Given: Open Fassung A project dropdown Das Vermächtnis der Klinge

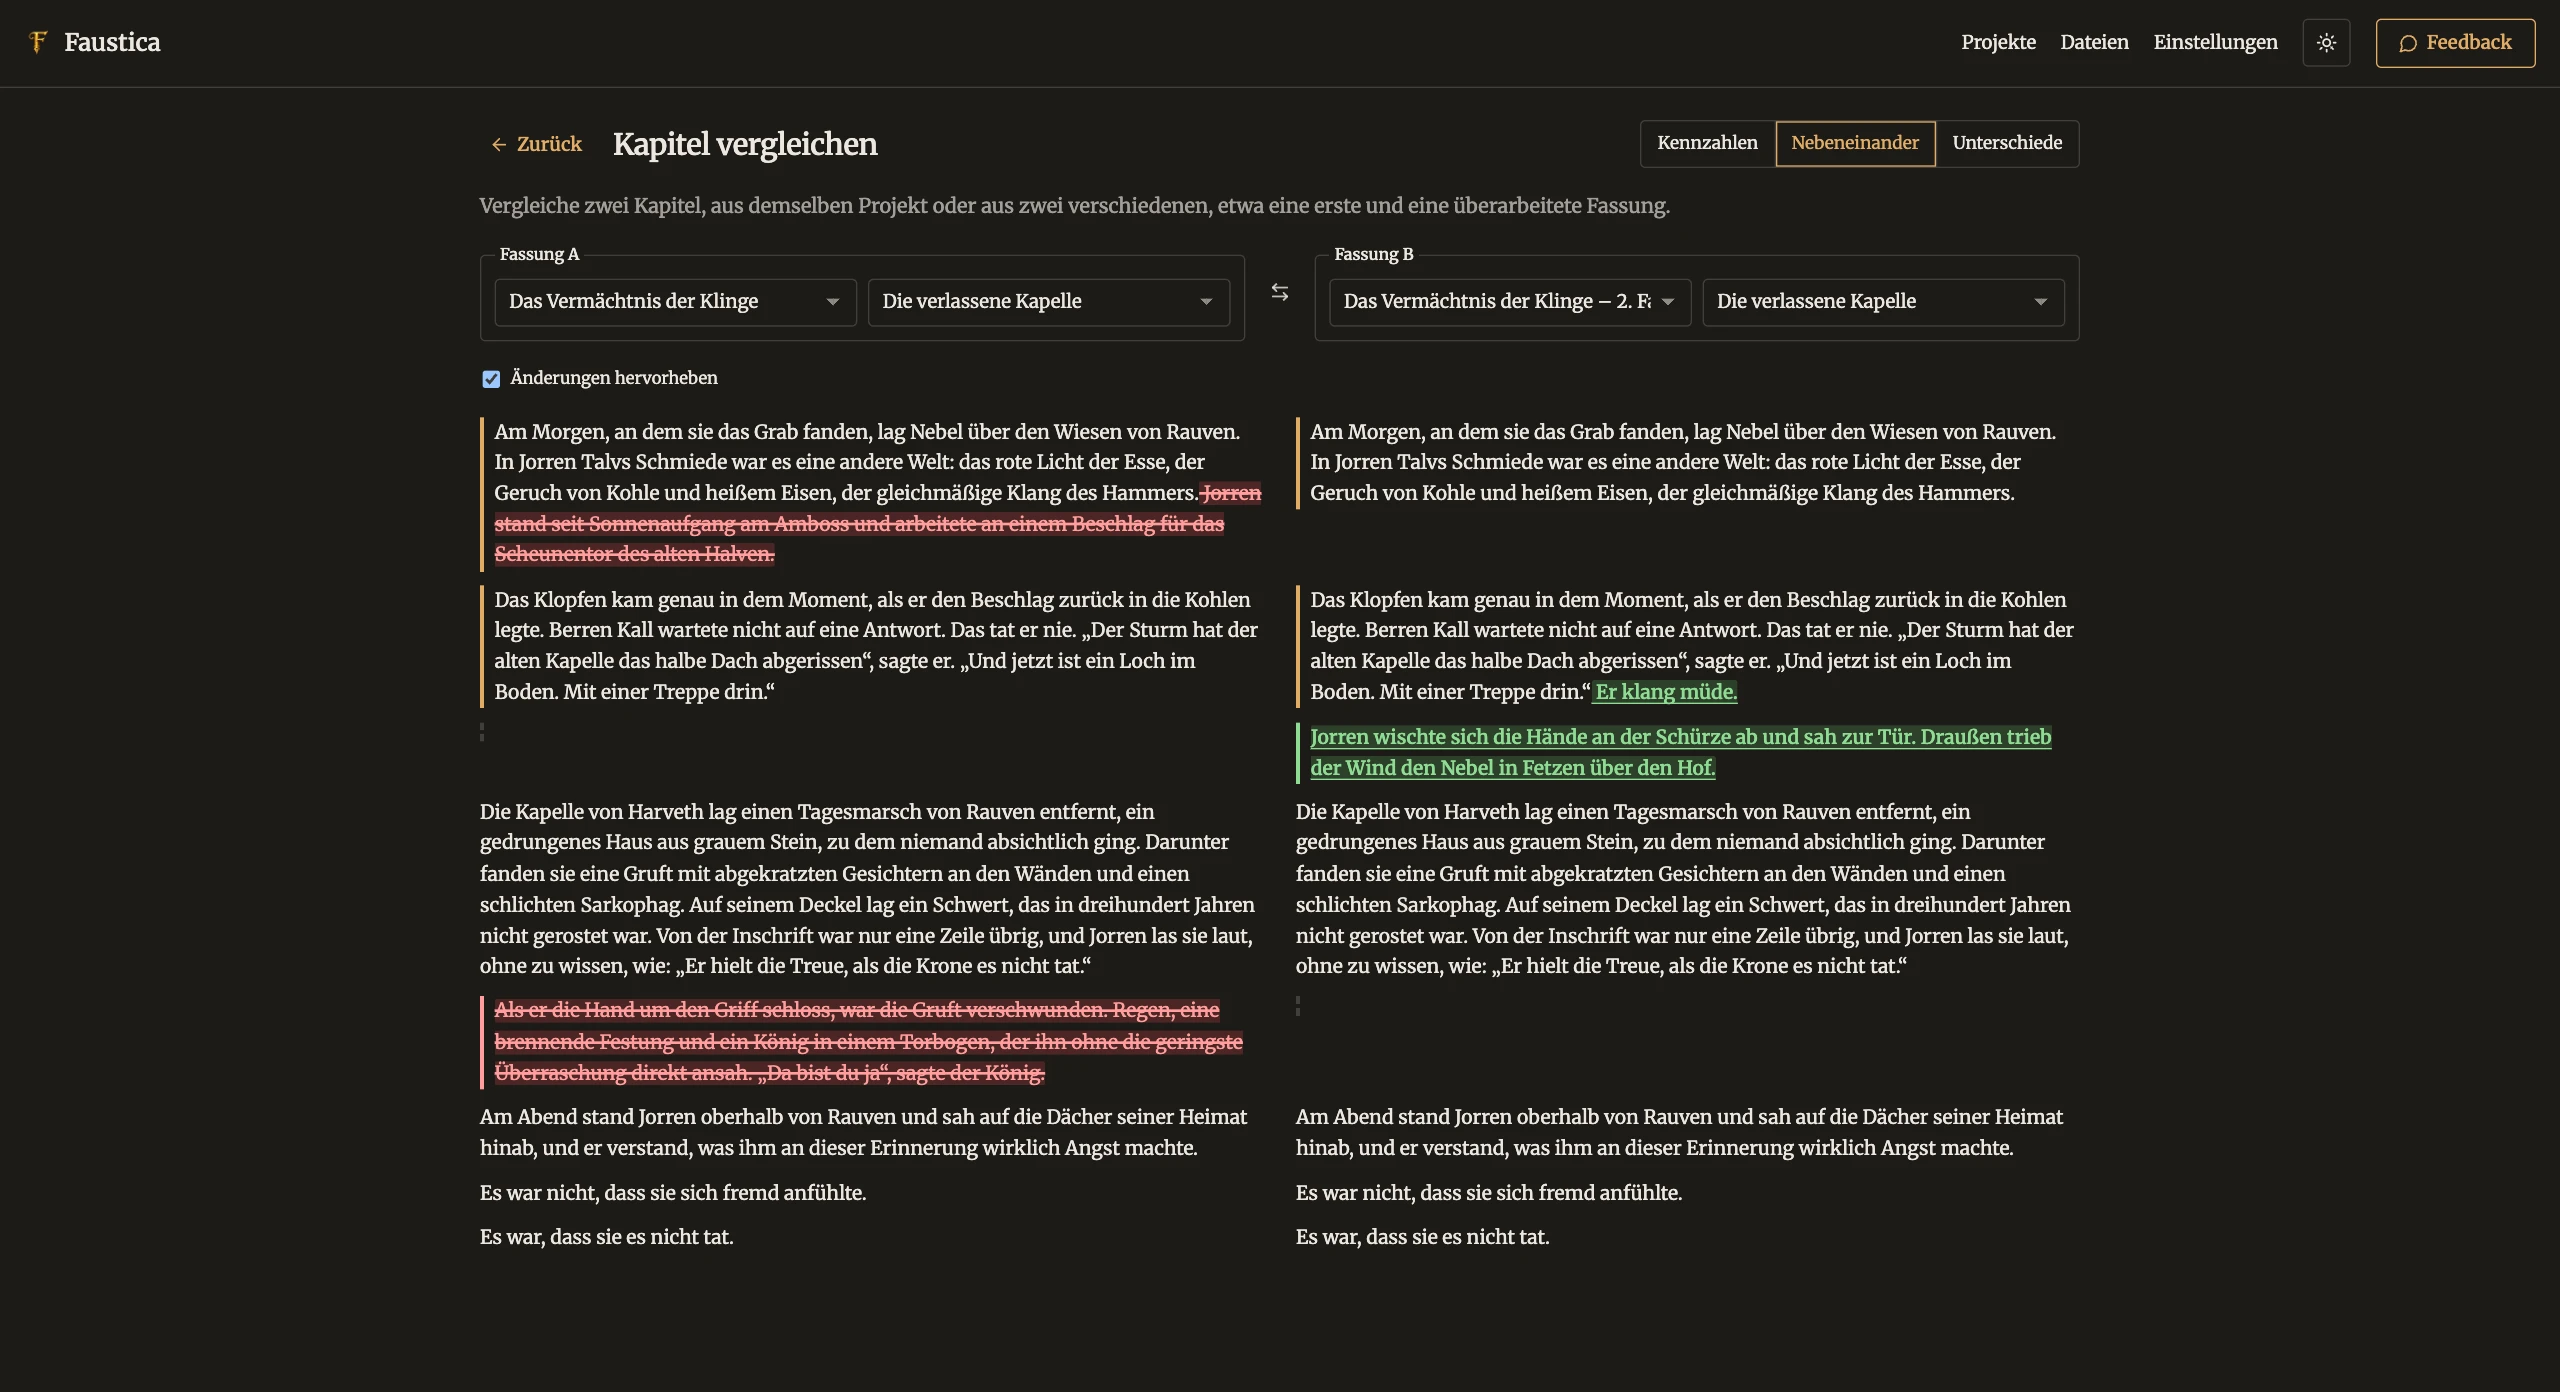Looking at the screenshot, I should (x=675, y=302).
